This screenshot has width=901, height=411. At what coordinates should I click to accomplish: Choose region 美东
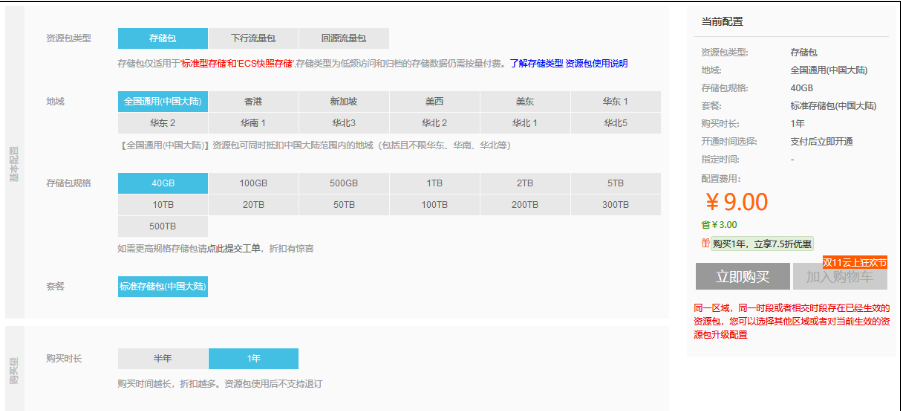pyautogui.click(x=525, y=102)
